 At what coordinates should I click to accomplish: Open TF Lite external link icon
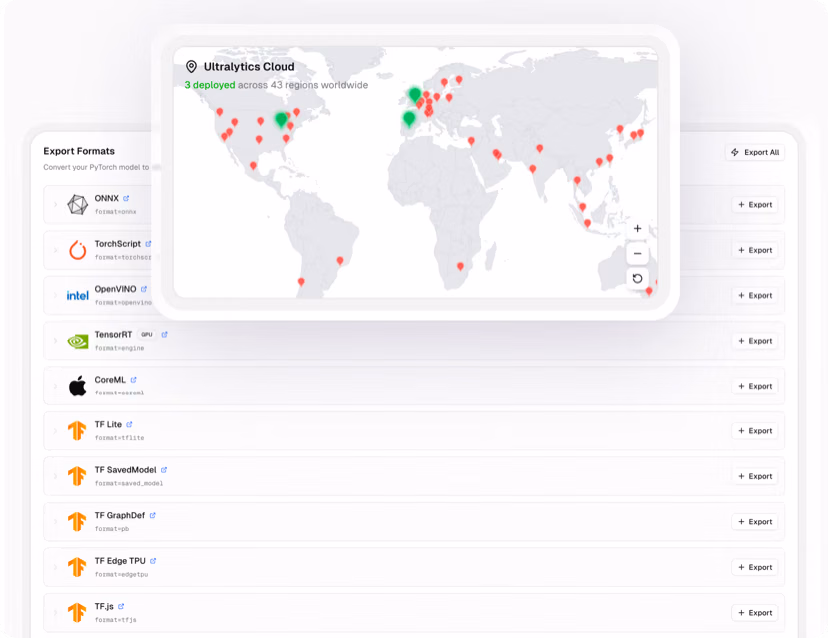(x=129, y=425)
